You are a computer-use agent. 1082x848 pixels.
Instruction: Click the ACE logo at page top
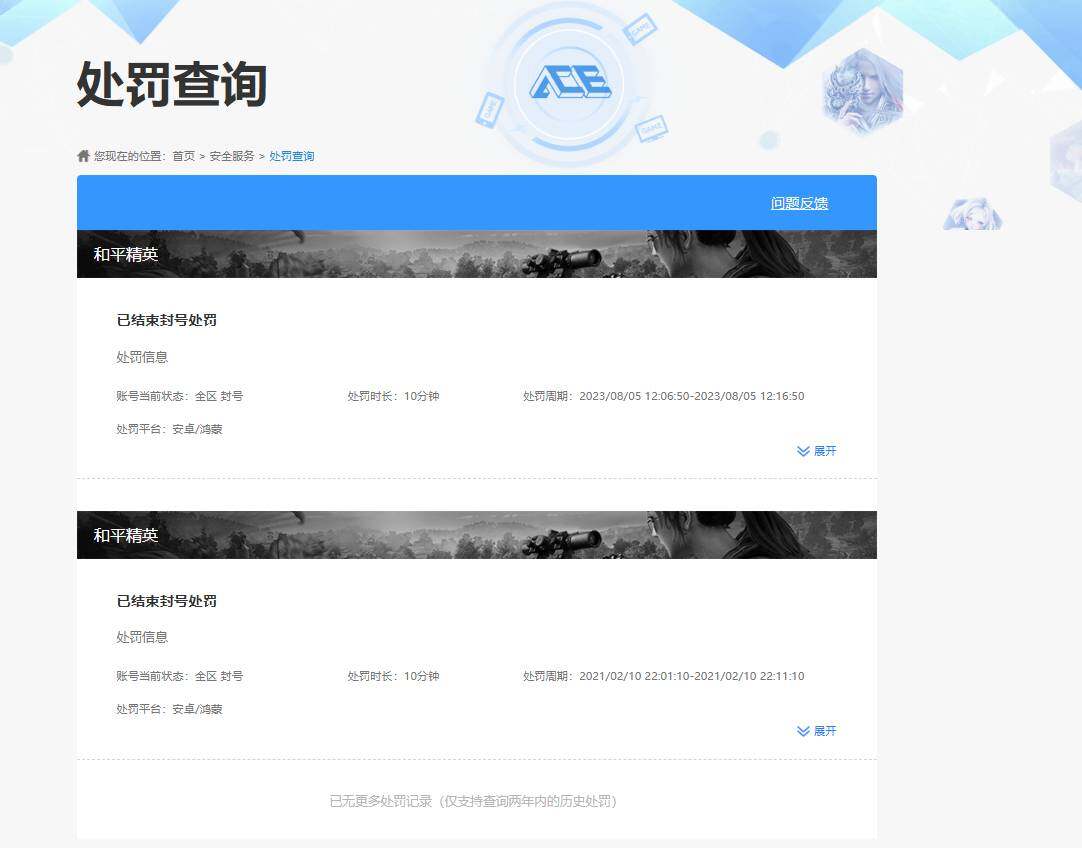coord(570,83)
